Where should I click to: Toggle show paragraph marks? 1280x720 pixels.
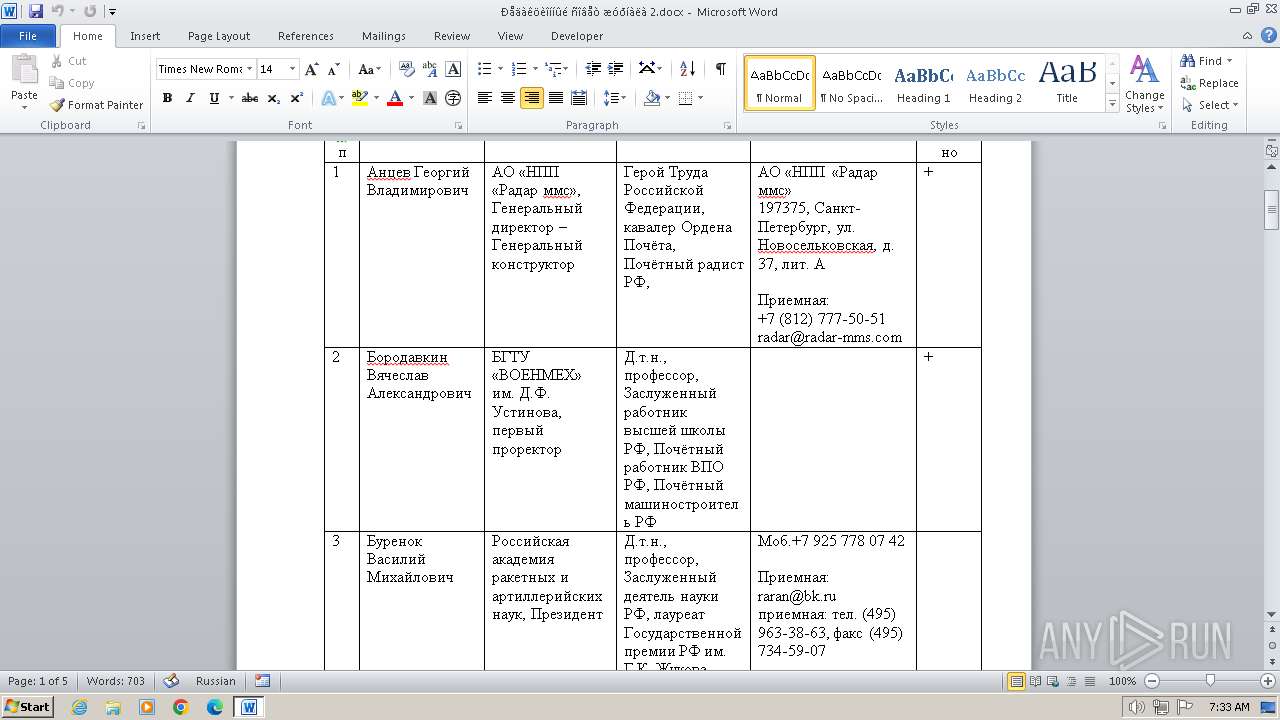click(x=720, y=69)
